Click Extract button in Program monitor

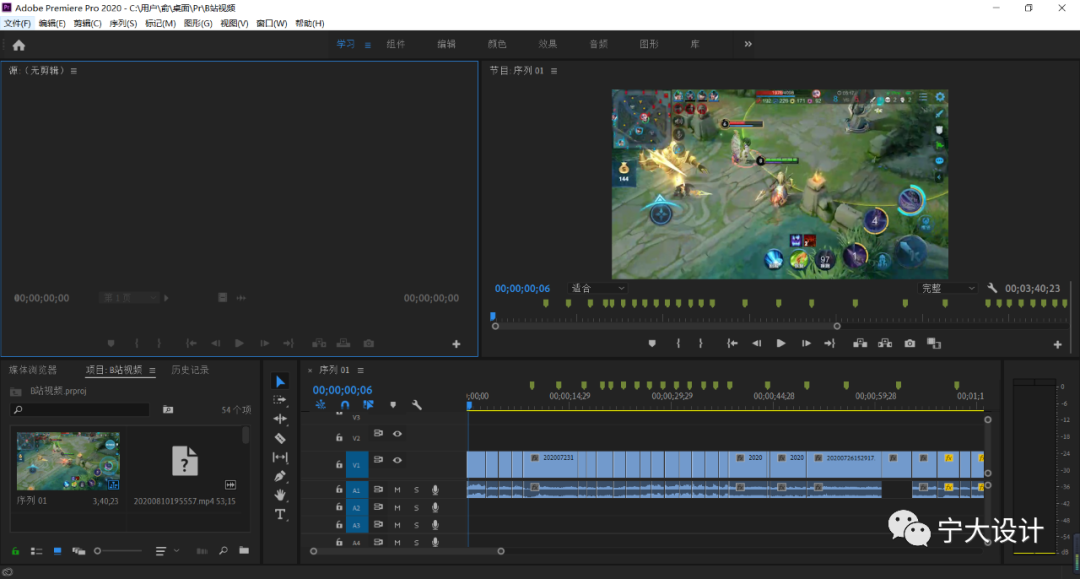pyautogui.click(x=885, y=344)
